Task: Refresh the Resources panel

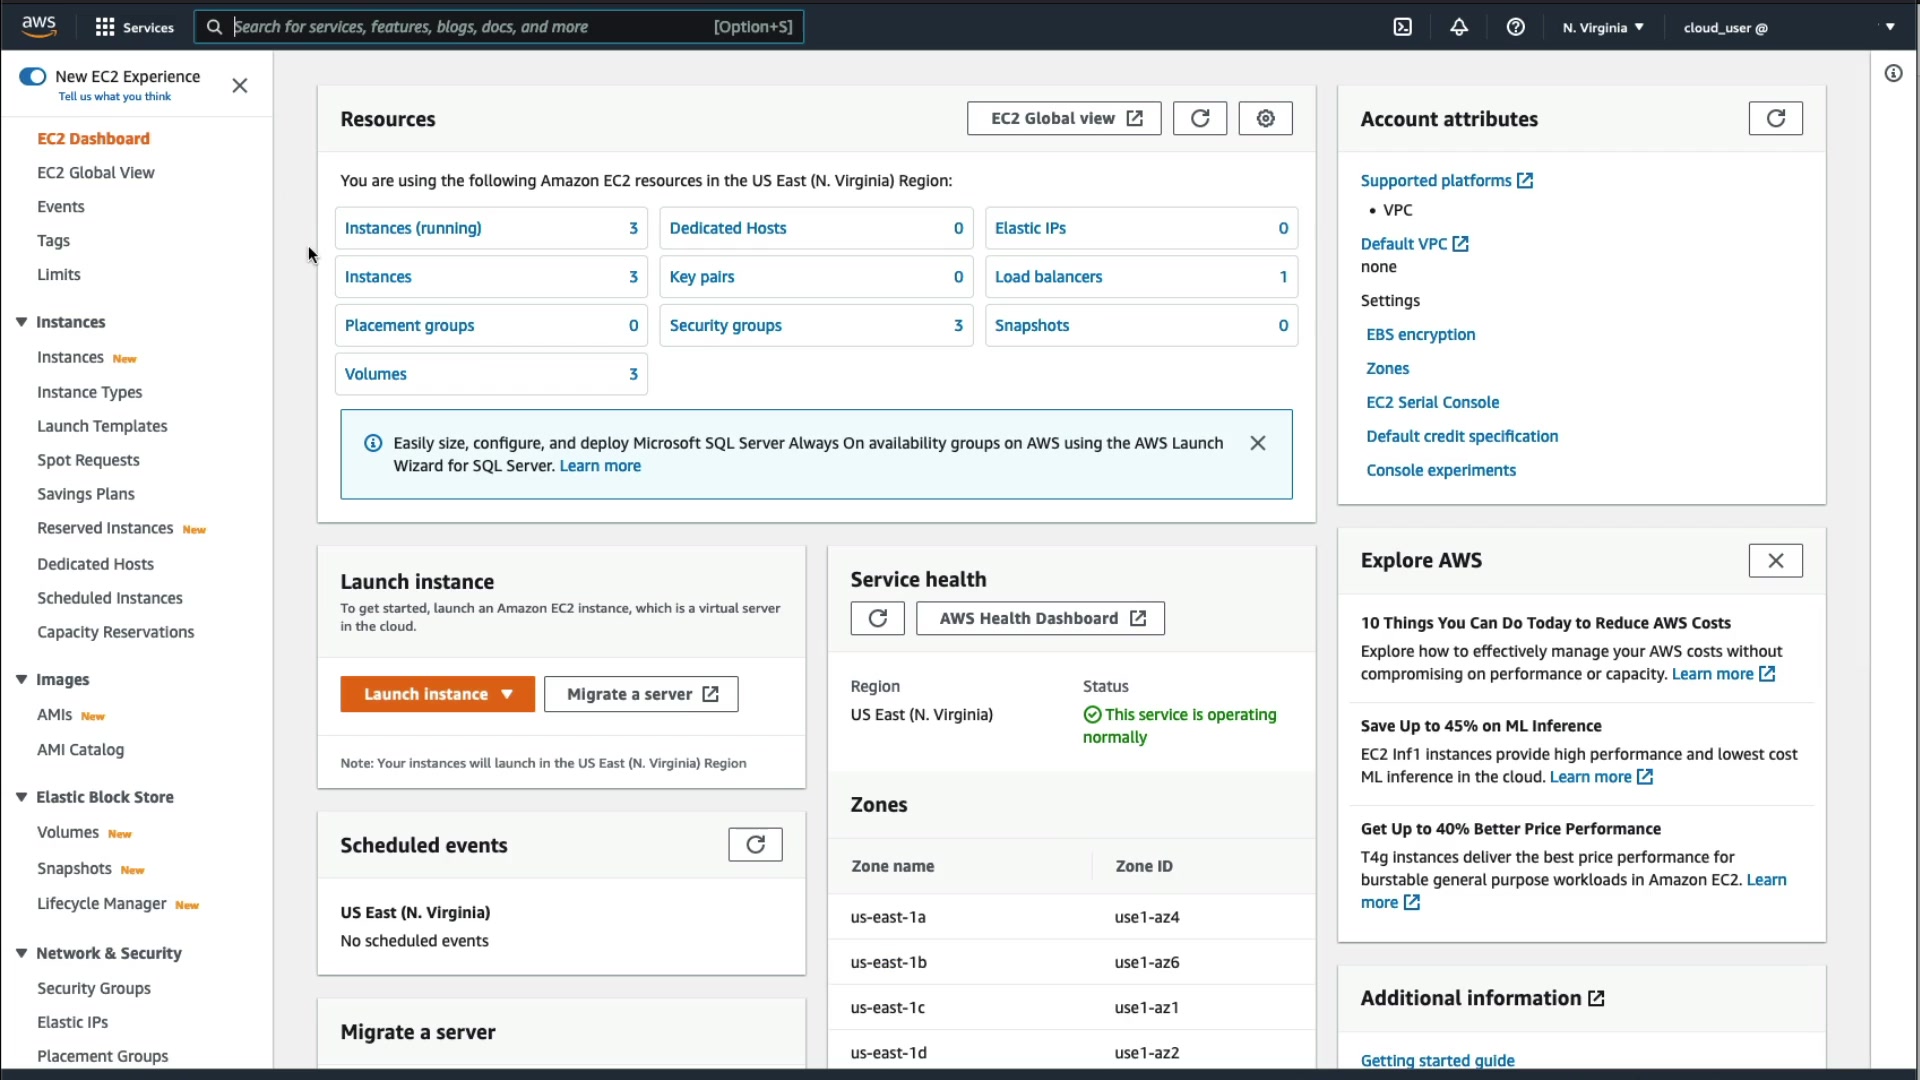Action: tap(1200, 118)
